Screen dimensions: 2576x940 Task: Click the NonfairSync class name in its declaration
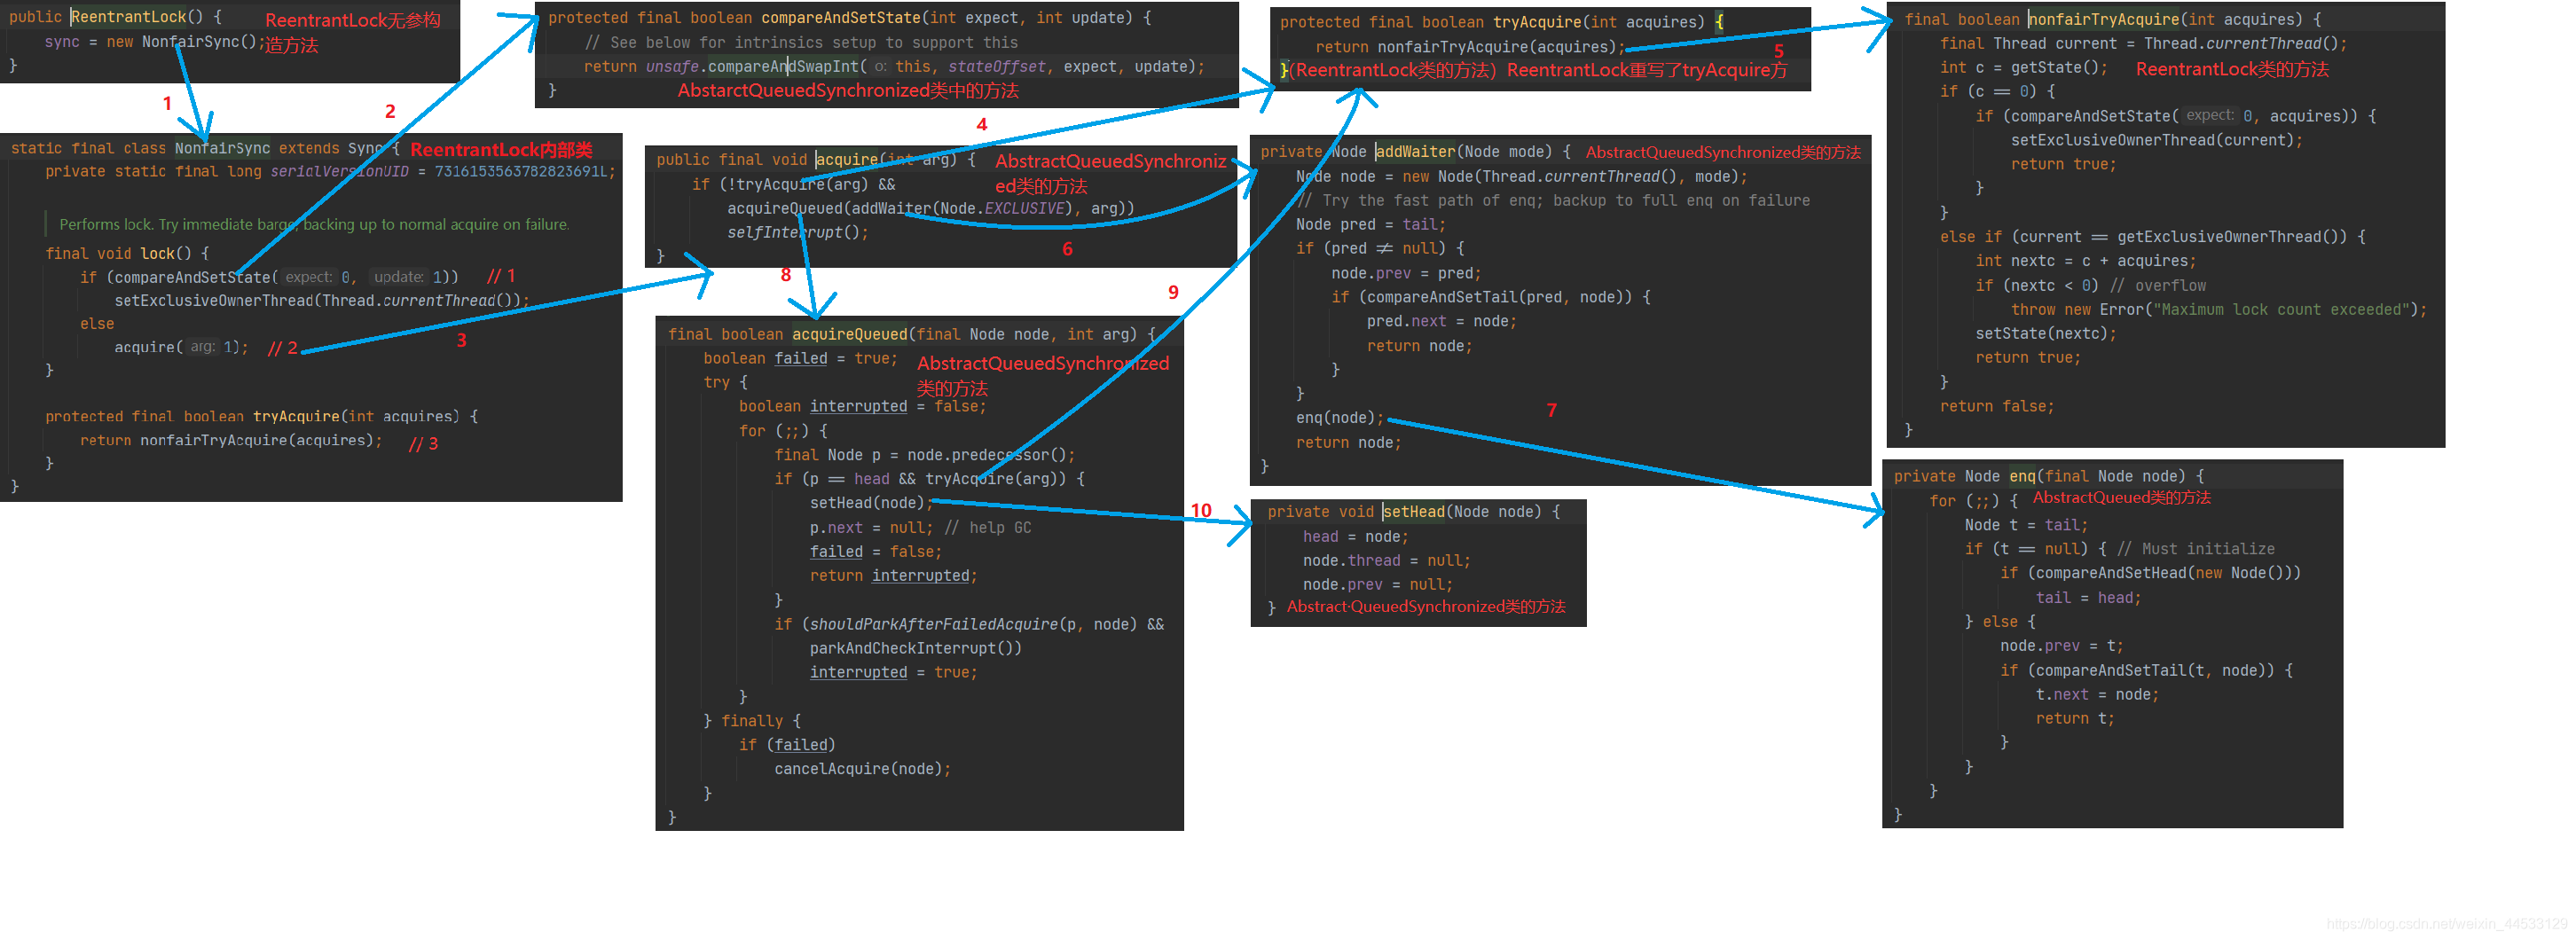[222, 148]
